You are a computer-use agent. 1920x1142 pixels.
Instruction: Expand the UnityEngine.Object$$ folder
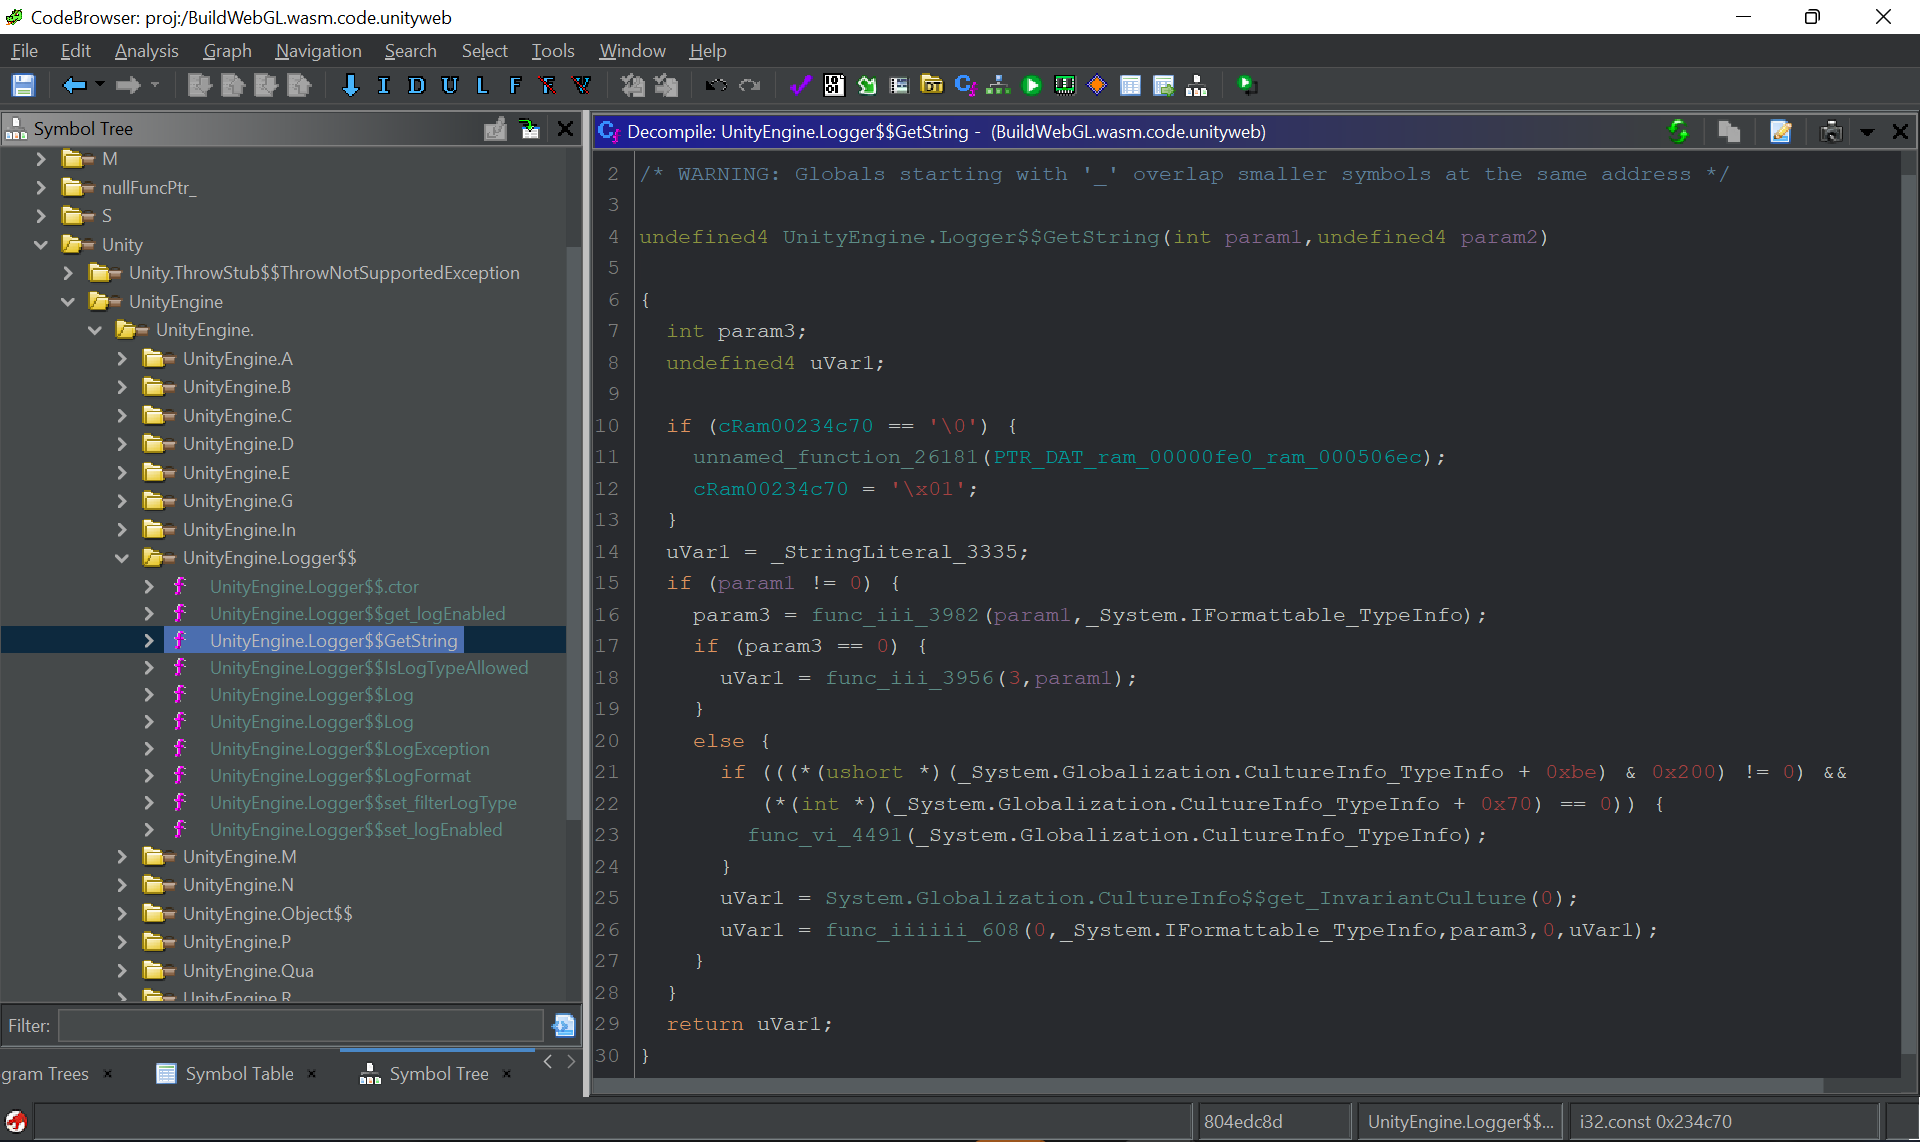[122, 914]
